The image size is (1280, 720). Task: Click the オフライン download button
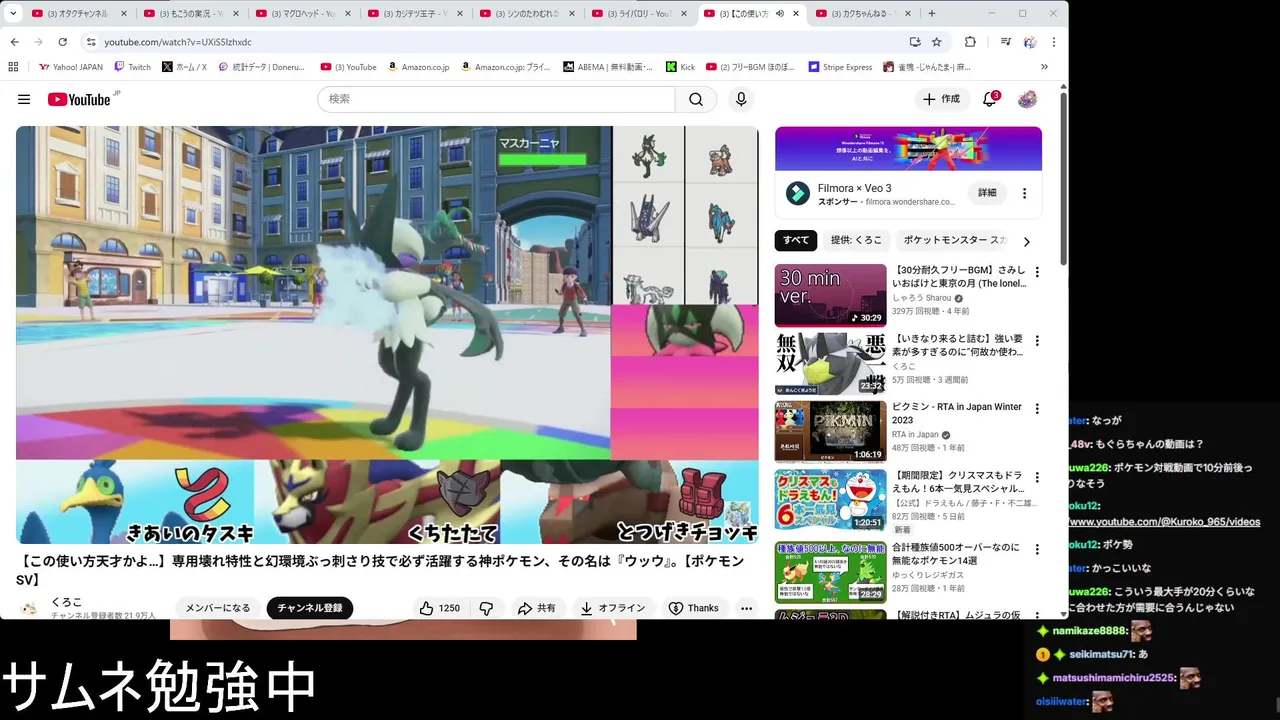click(x=613, y=608)
